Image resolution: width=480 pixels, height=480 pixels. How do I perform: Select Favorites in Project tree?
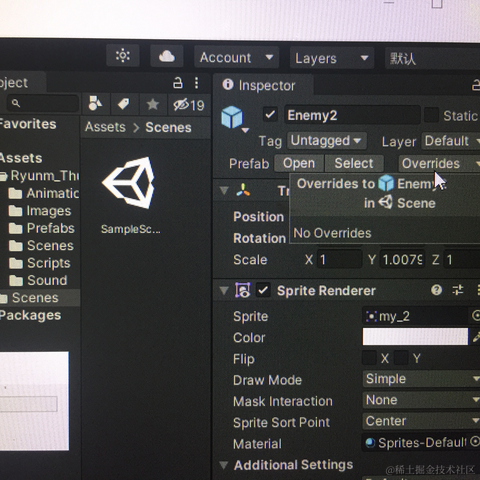pos(28,124)
